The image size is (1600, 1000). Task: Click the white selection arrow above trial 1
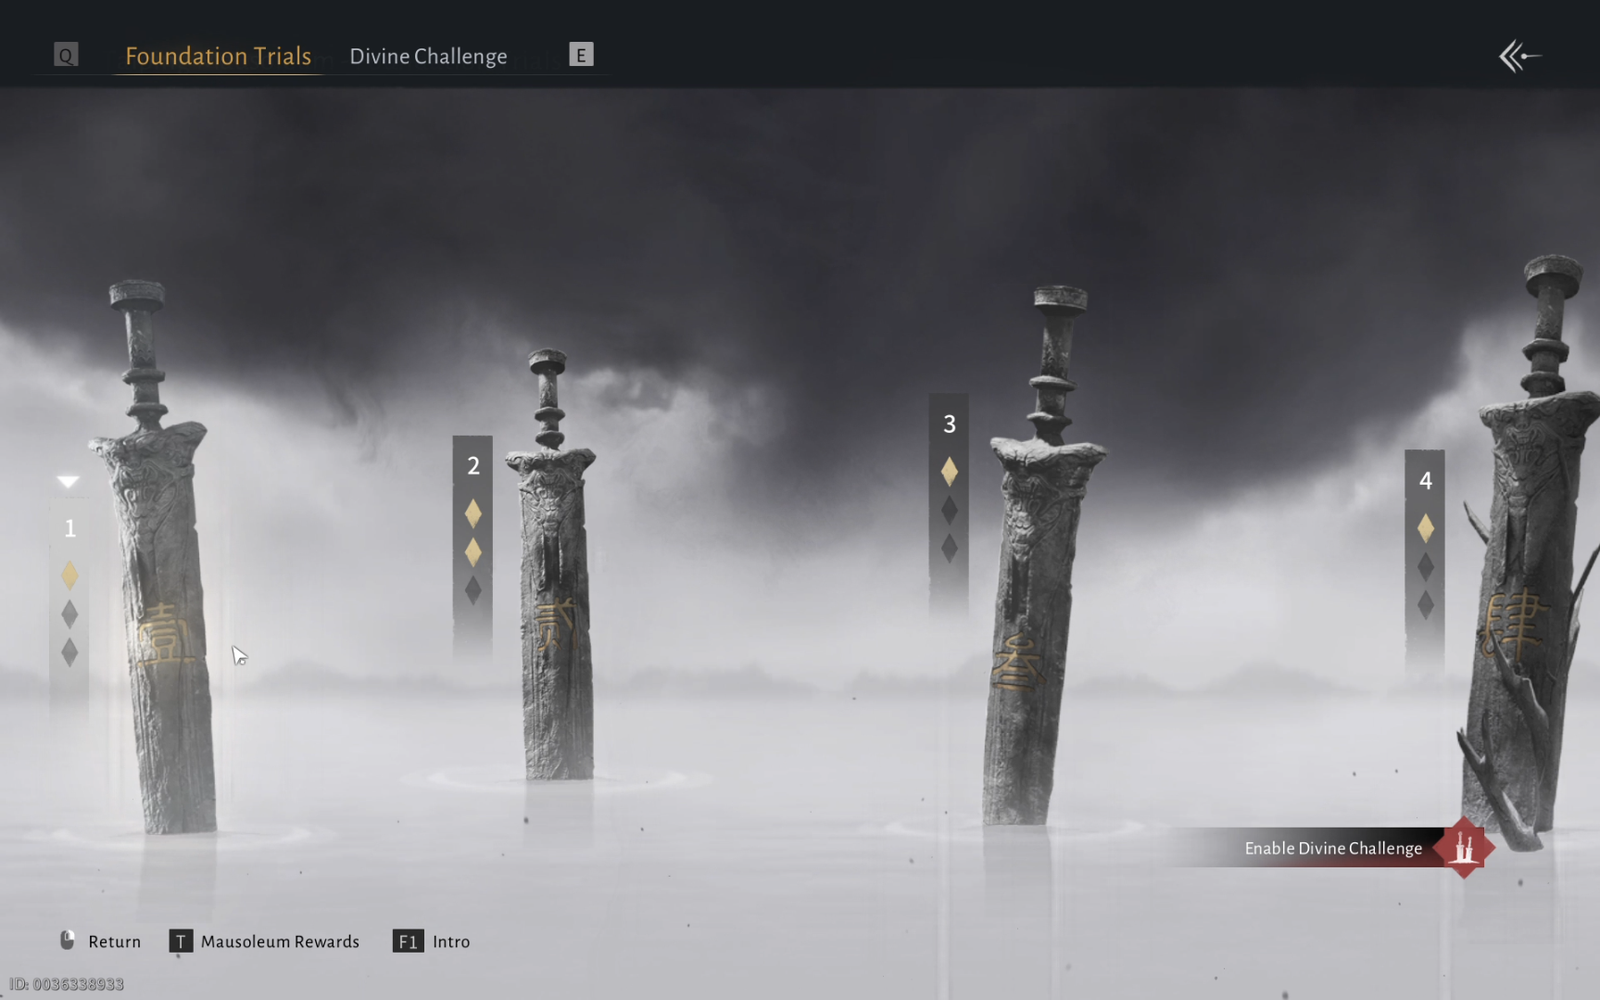pos(68,482)
